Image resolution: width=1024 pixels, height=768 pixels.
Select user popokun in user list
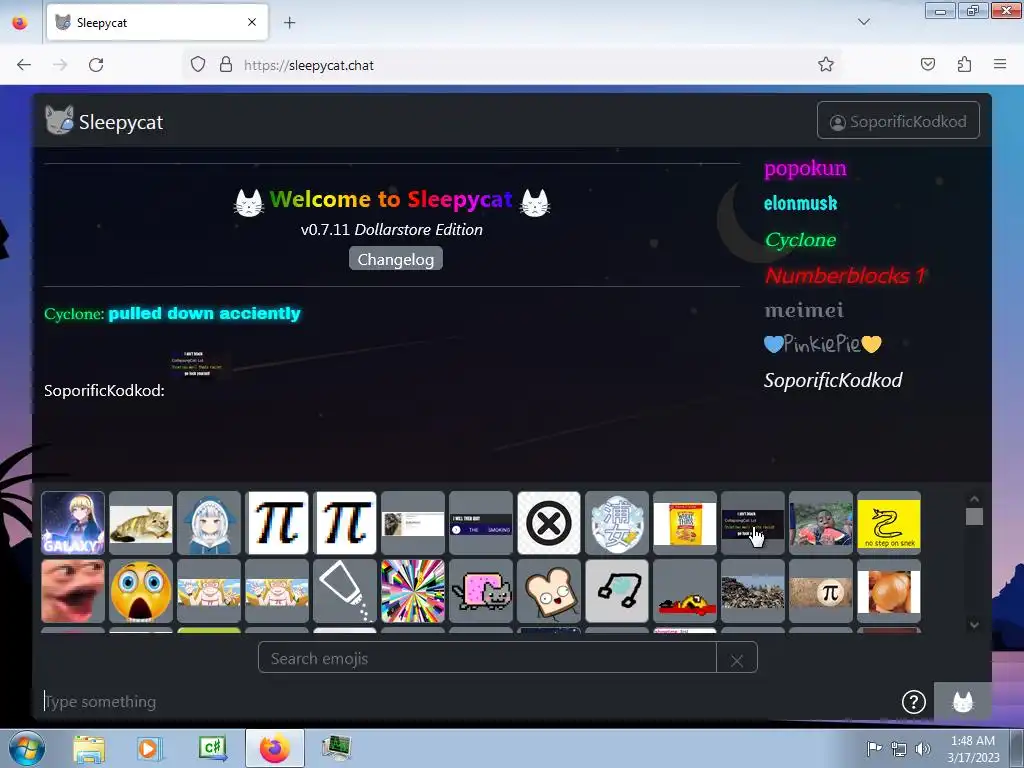(x=805, y=168)
